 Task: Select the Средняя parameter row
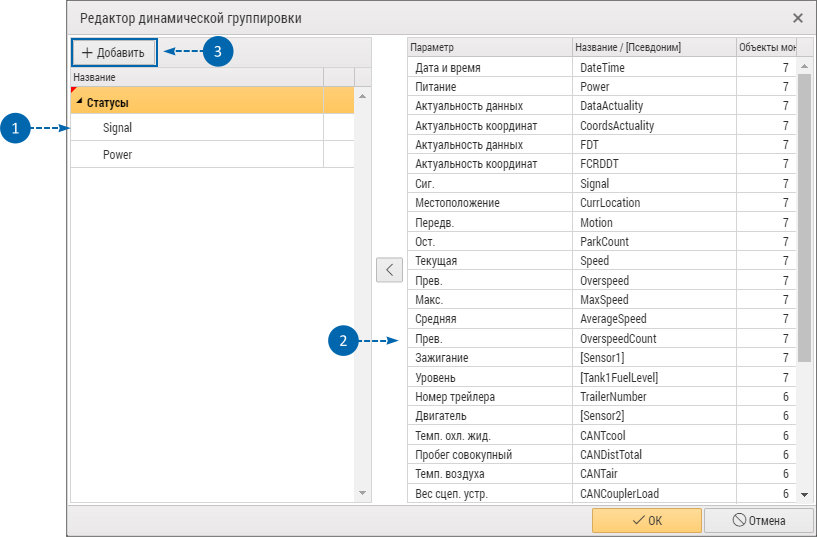[602, 319]
